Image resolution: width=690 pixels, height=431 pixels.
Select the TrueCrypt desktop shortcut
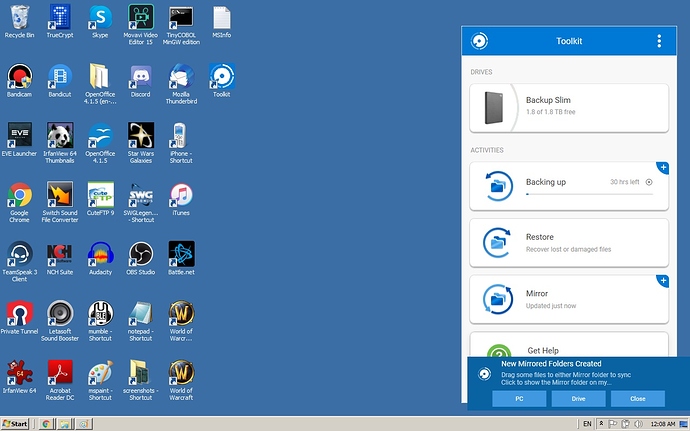[x=60, y=22]
